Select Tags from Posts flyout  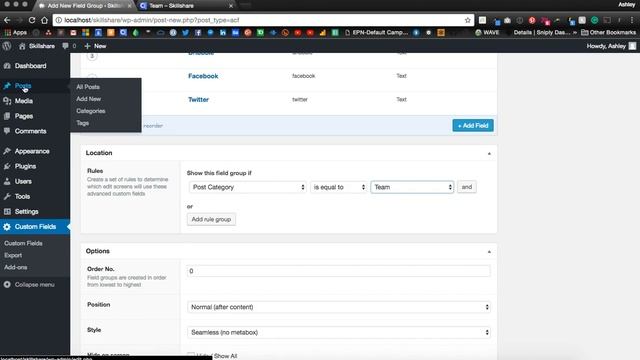(82, 123)
